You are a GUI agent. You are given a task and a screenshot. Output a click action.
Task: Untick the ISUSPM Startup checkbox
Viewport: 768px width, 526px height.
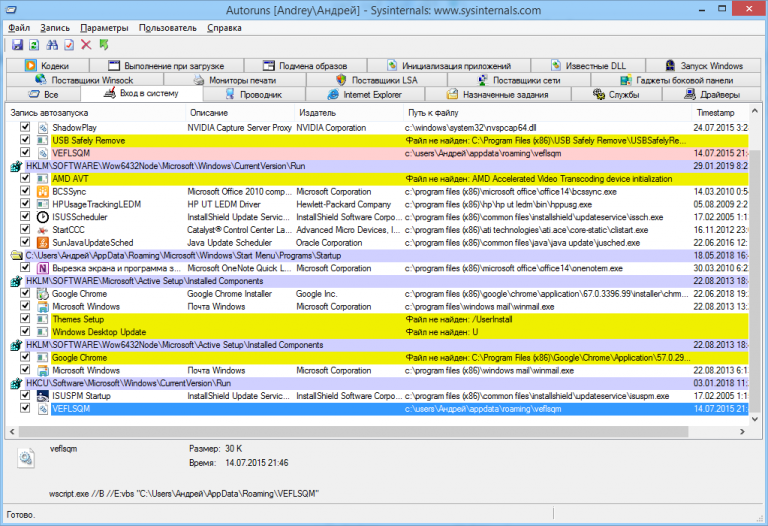click(x=25, y=396)
